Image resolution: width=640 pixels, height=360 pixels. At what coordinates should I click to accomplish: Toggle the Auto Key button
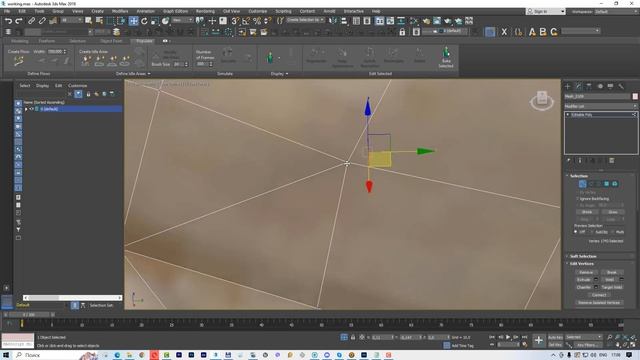tap(555, 337)
